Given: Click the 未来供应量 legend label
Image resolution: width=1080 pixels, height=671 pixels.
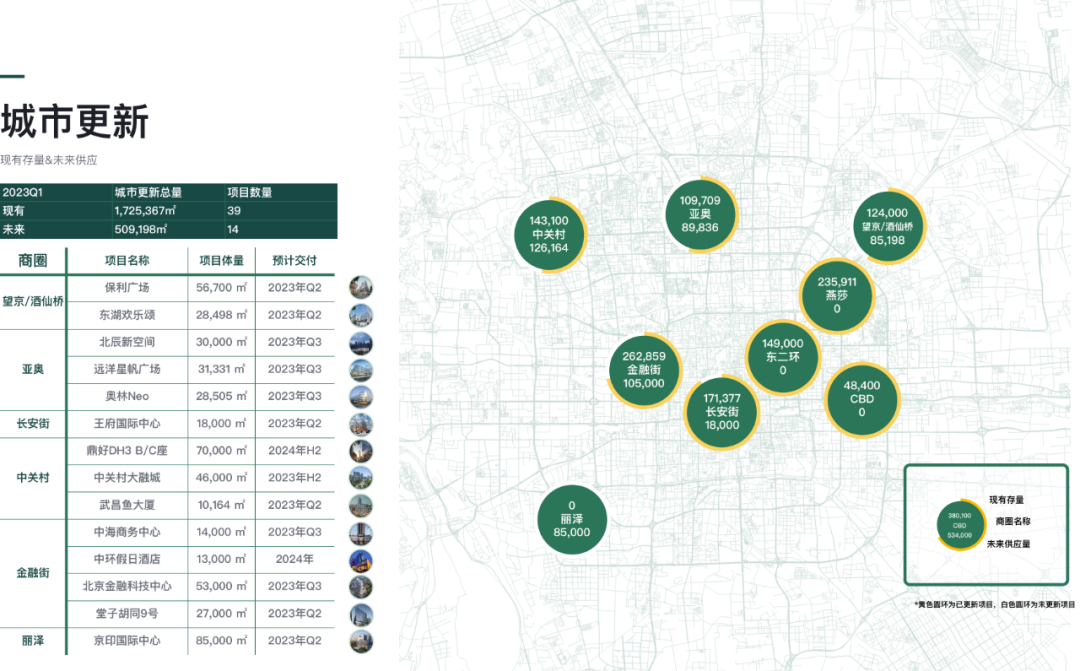Looking at the screenshot, I should pos(1008,544).
